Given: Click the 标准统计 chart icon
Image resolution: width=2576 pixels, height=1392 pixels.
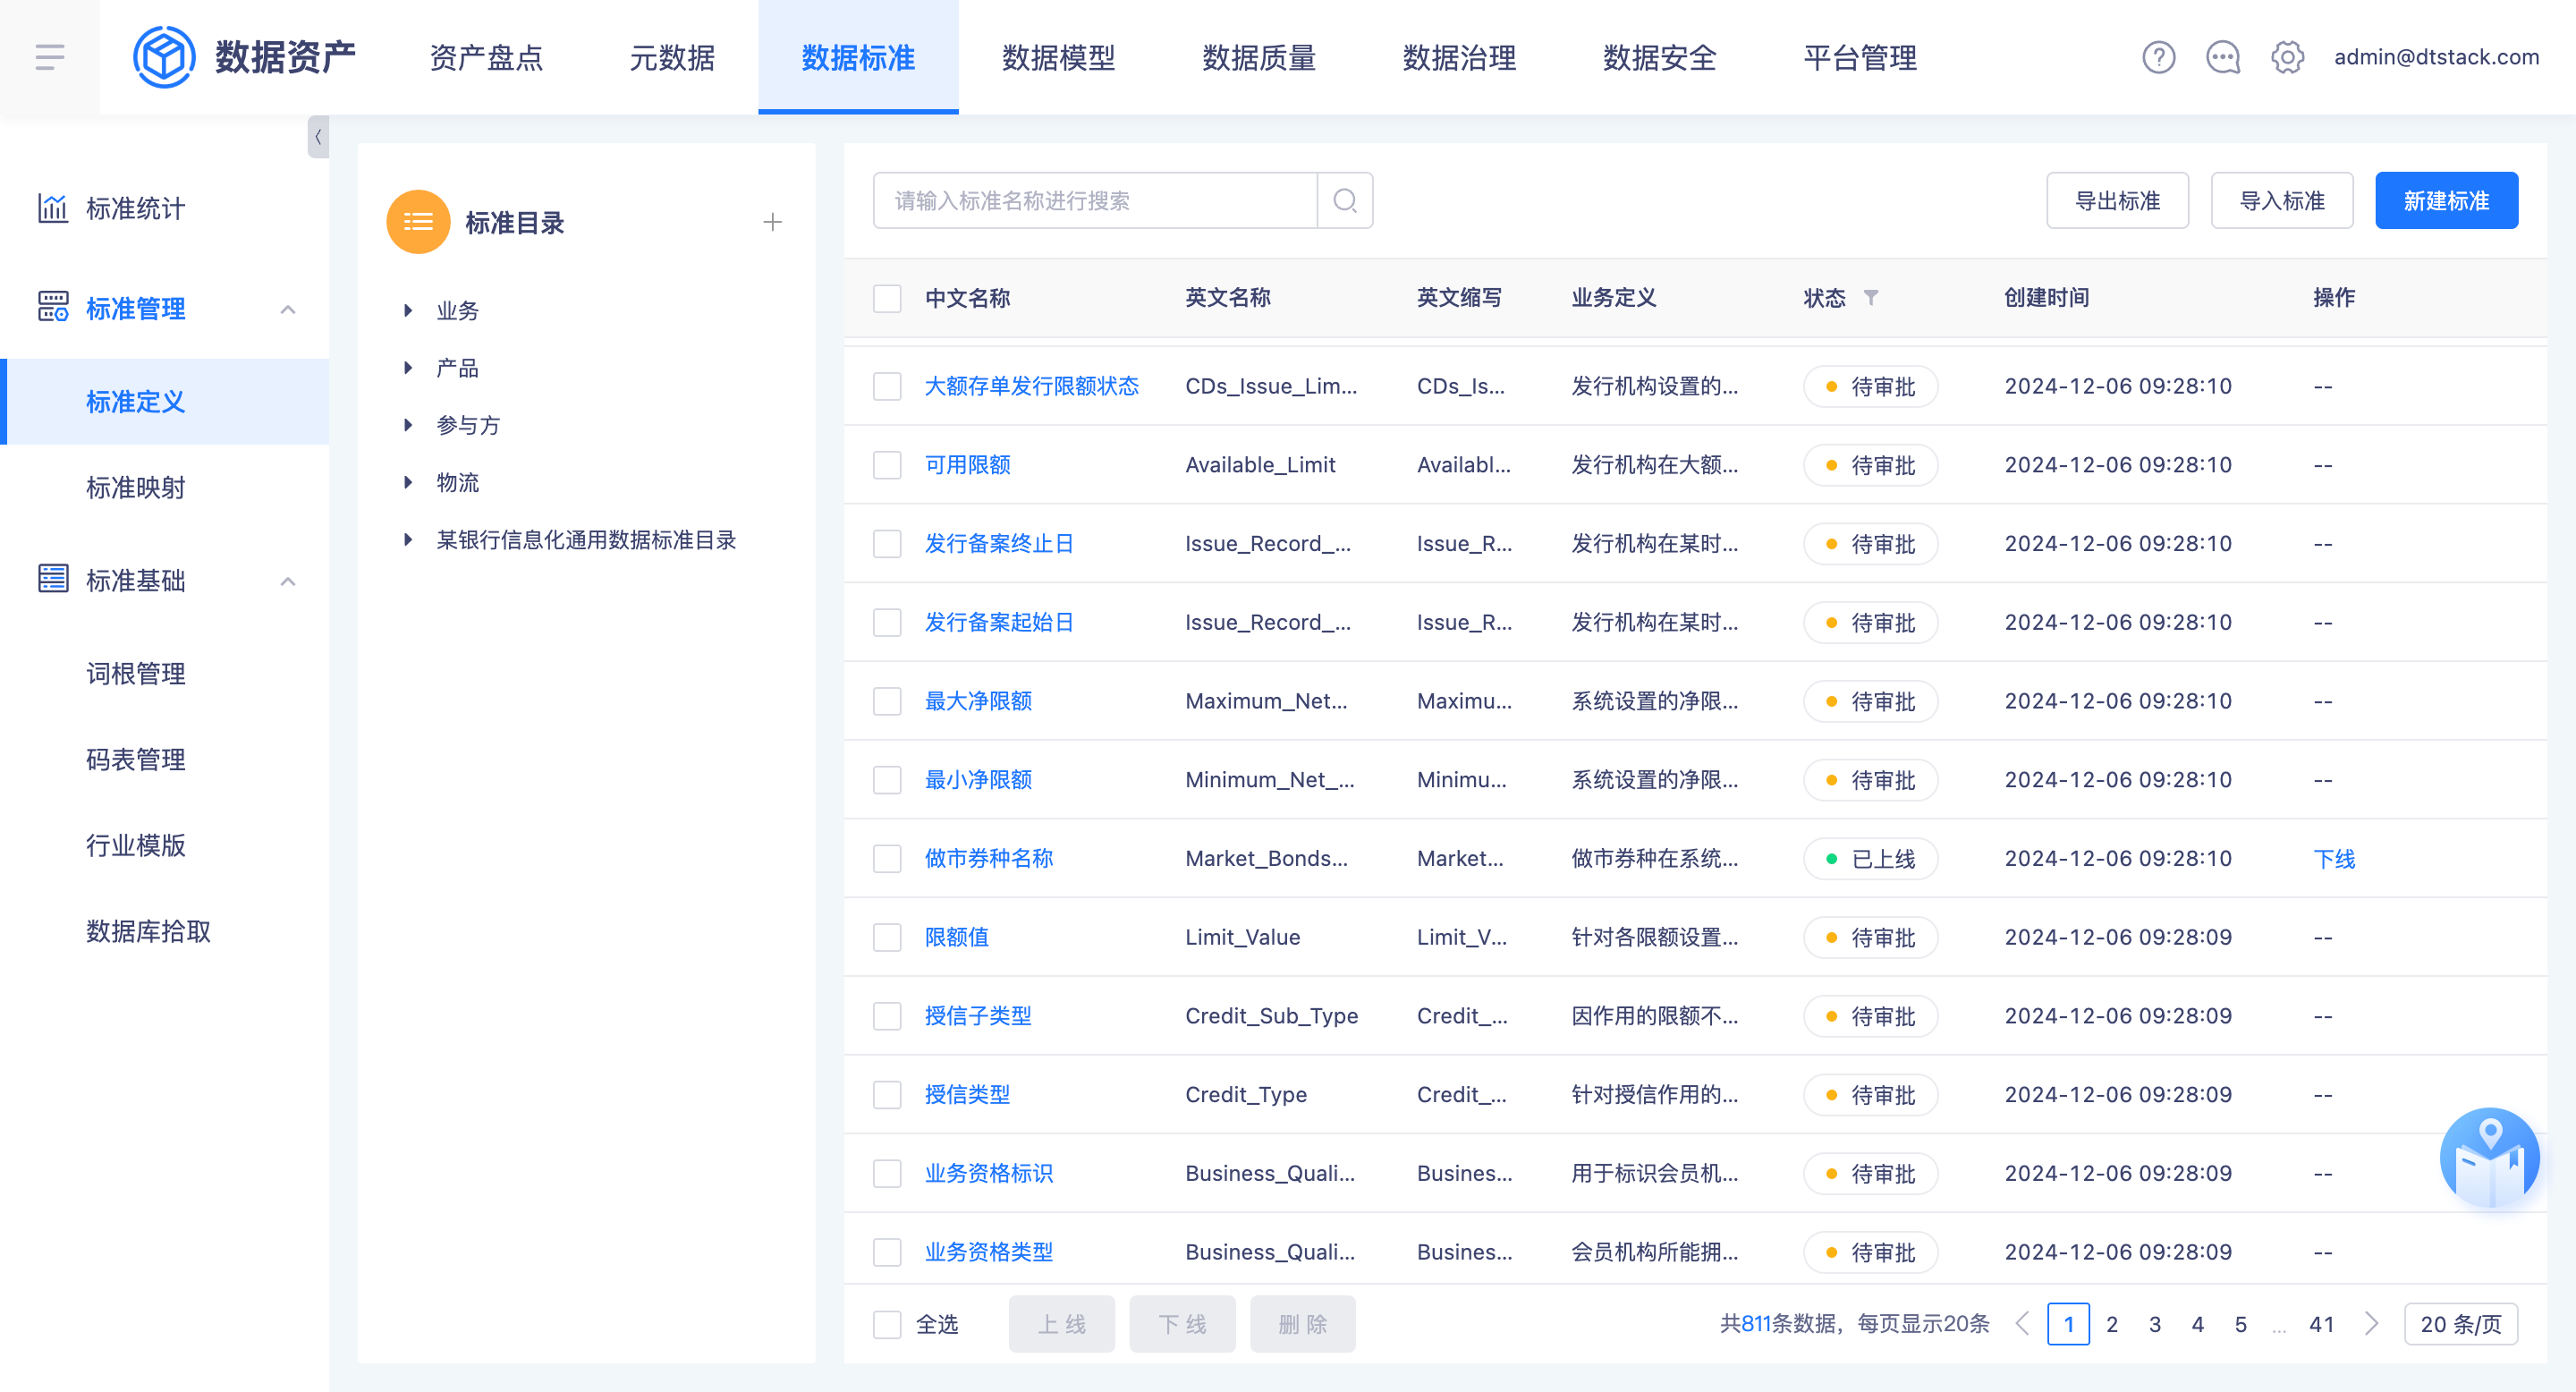Looking at the screenshot, I should pos(53,208).
